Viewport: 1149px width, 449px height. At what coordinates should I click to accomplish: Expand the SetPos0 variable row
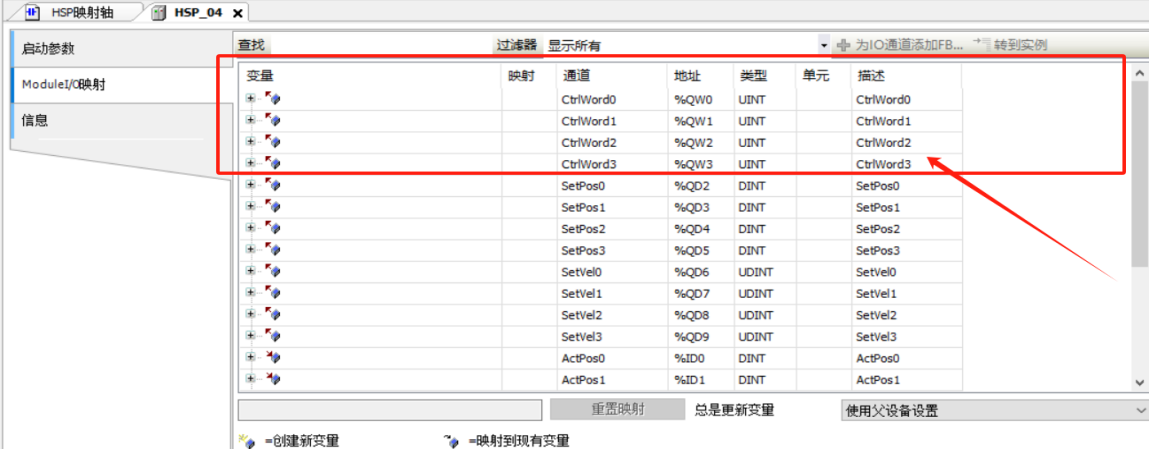tap(251, 185)
